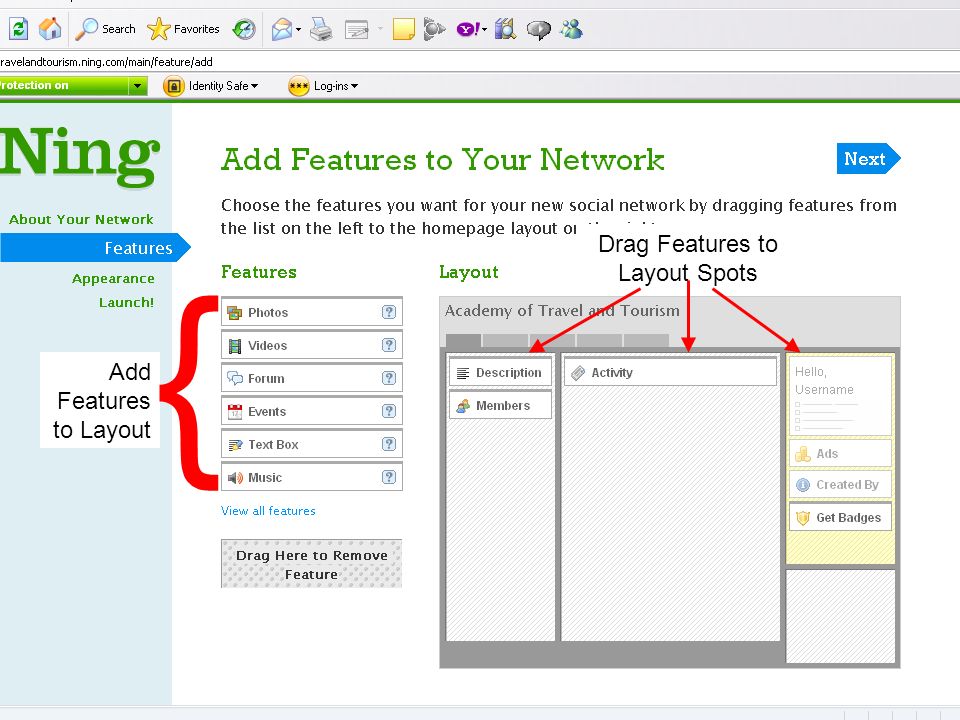Click the speech bubble Discuss icon
The width and height of the screenshot is (960, 720).
pos(539,29)
